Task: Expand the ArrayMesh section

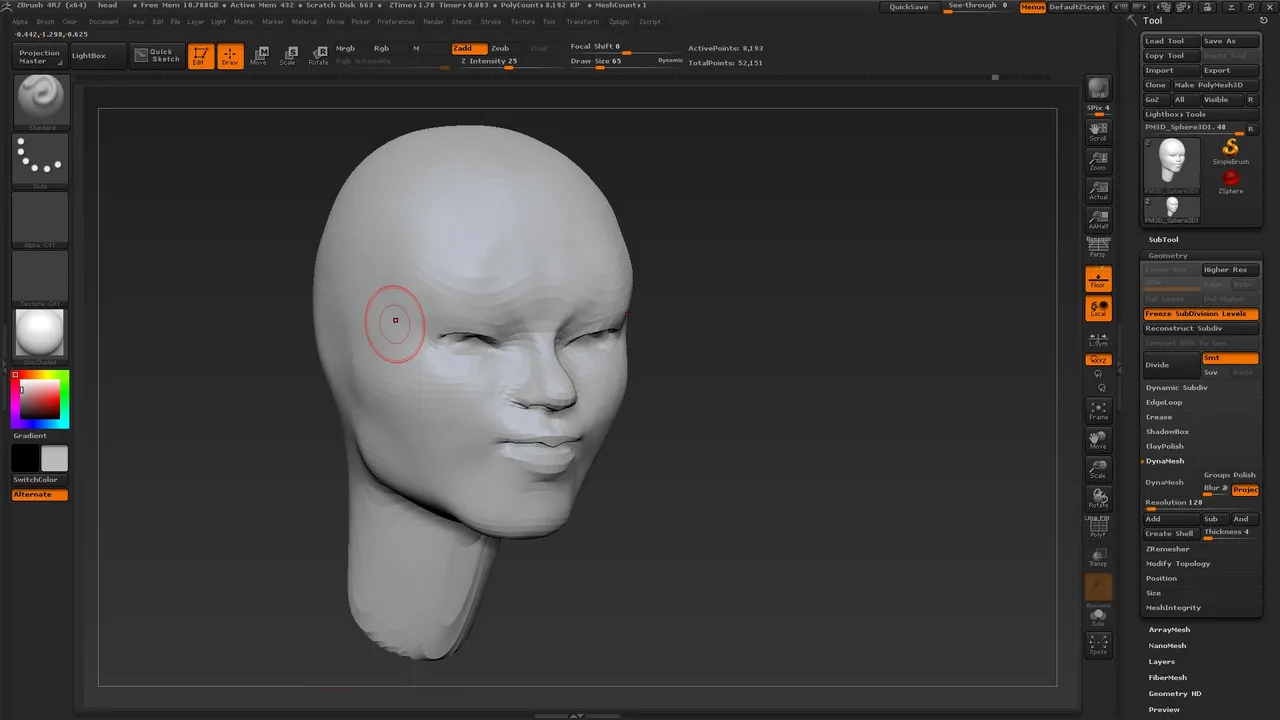Action: (1169, 630)
